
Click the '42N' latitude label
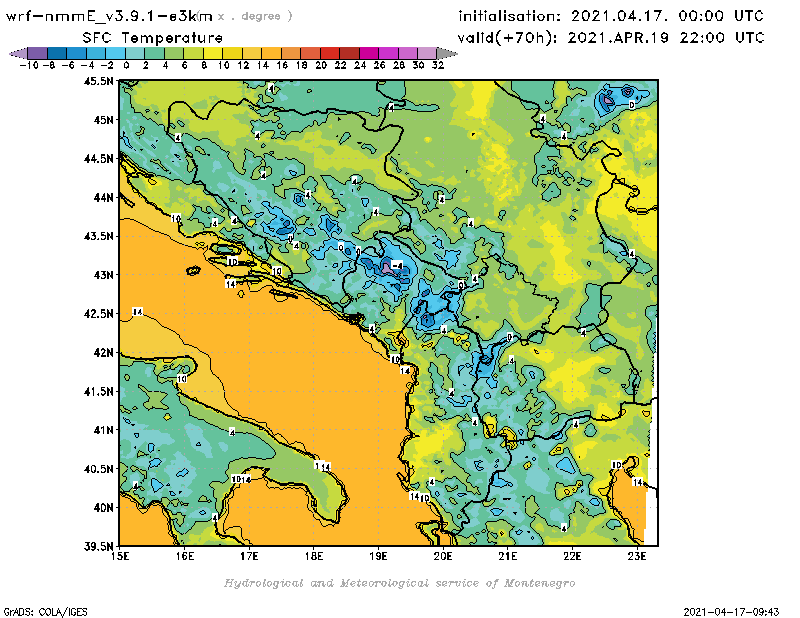[x=103, y=353]
